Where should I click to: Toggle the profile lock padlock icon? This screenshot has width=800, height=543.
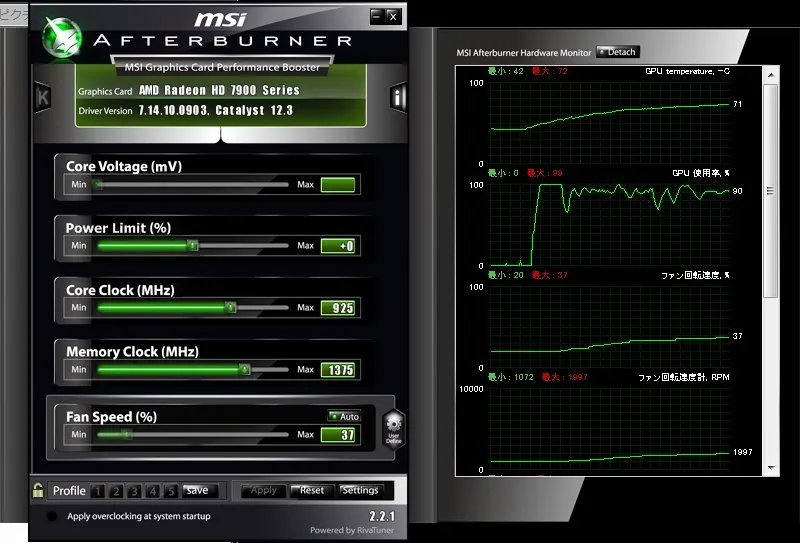click(38, 490)
